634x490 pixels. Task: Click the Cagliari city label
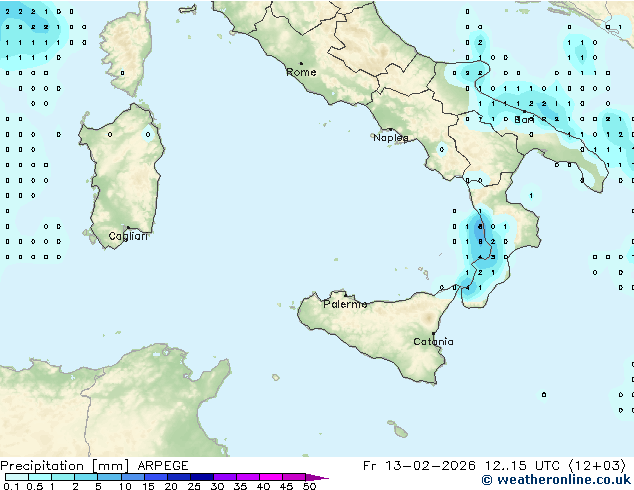click(128, 236)
